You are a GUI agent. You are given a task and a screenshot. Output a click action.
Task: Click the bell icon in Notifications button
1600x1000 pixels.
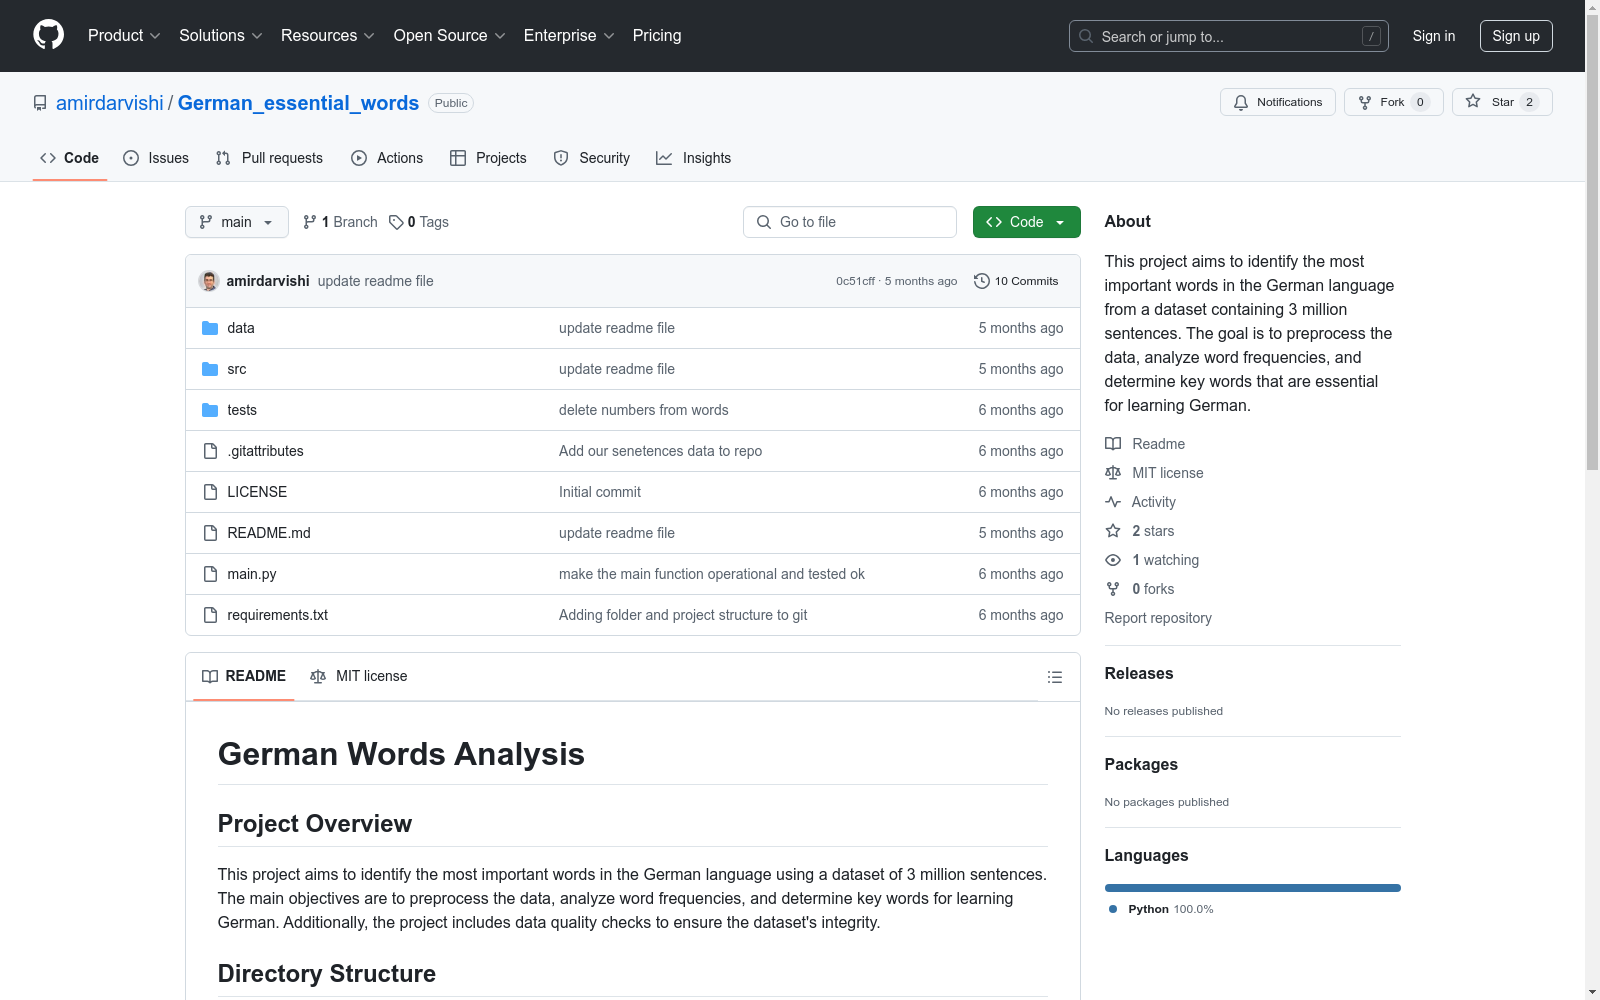(x=1241, y=102)
